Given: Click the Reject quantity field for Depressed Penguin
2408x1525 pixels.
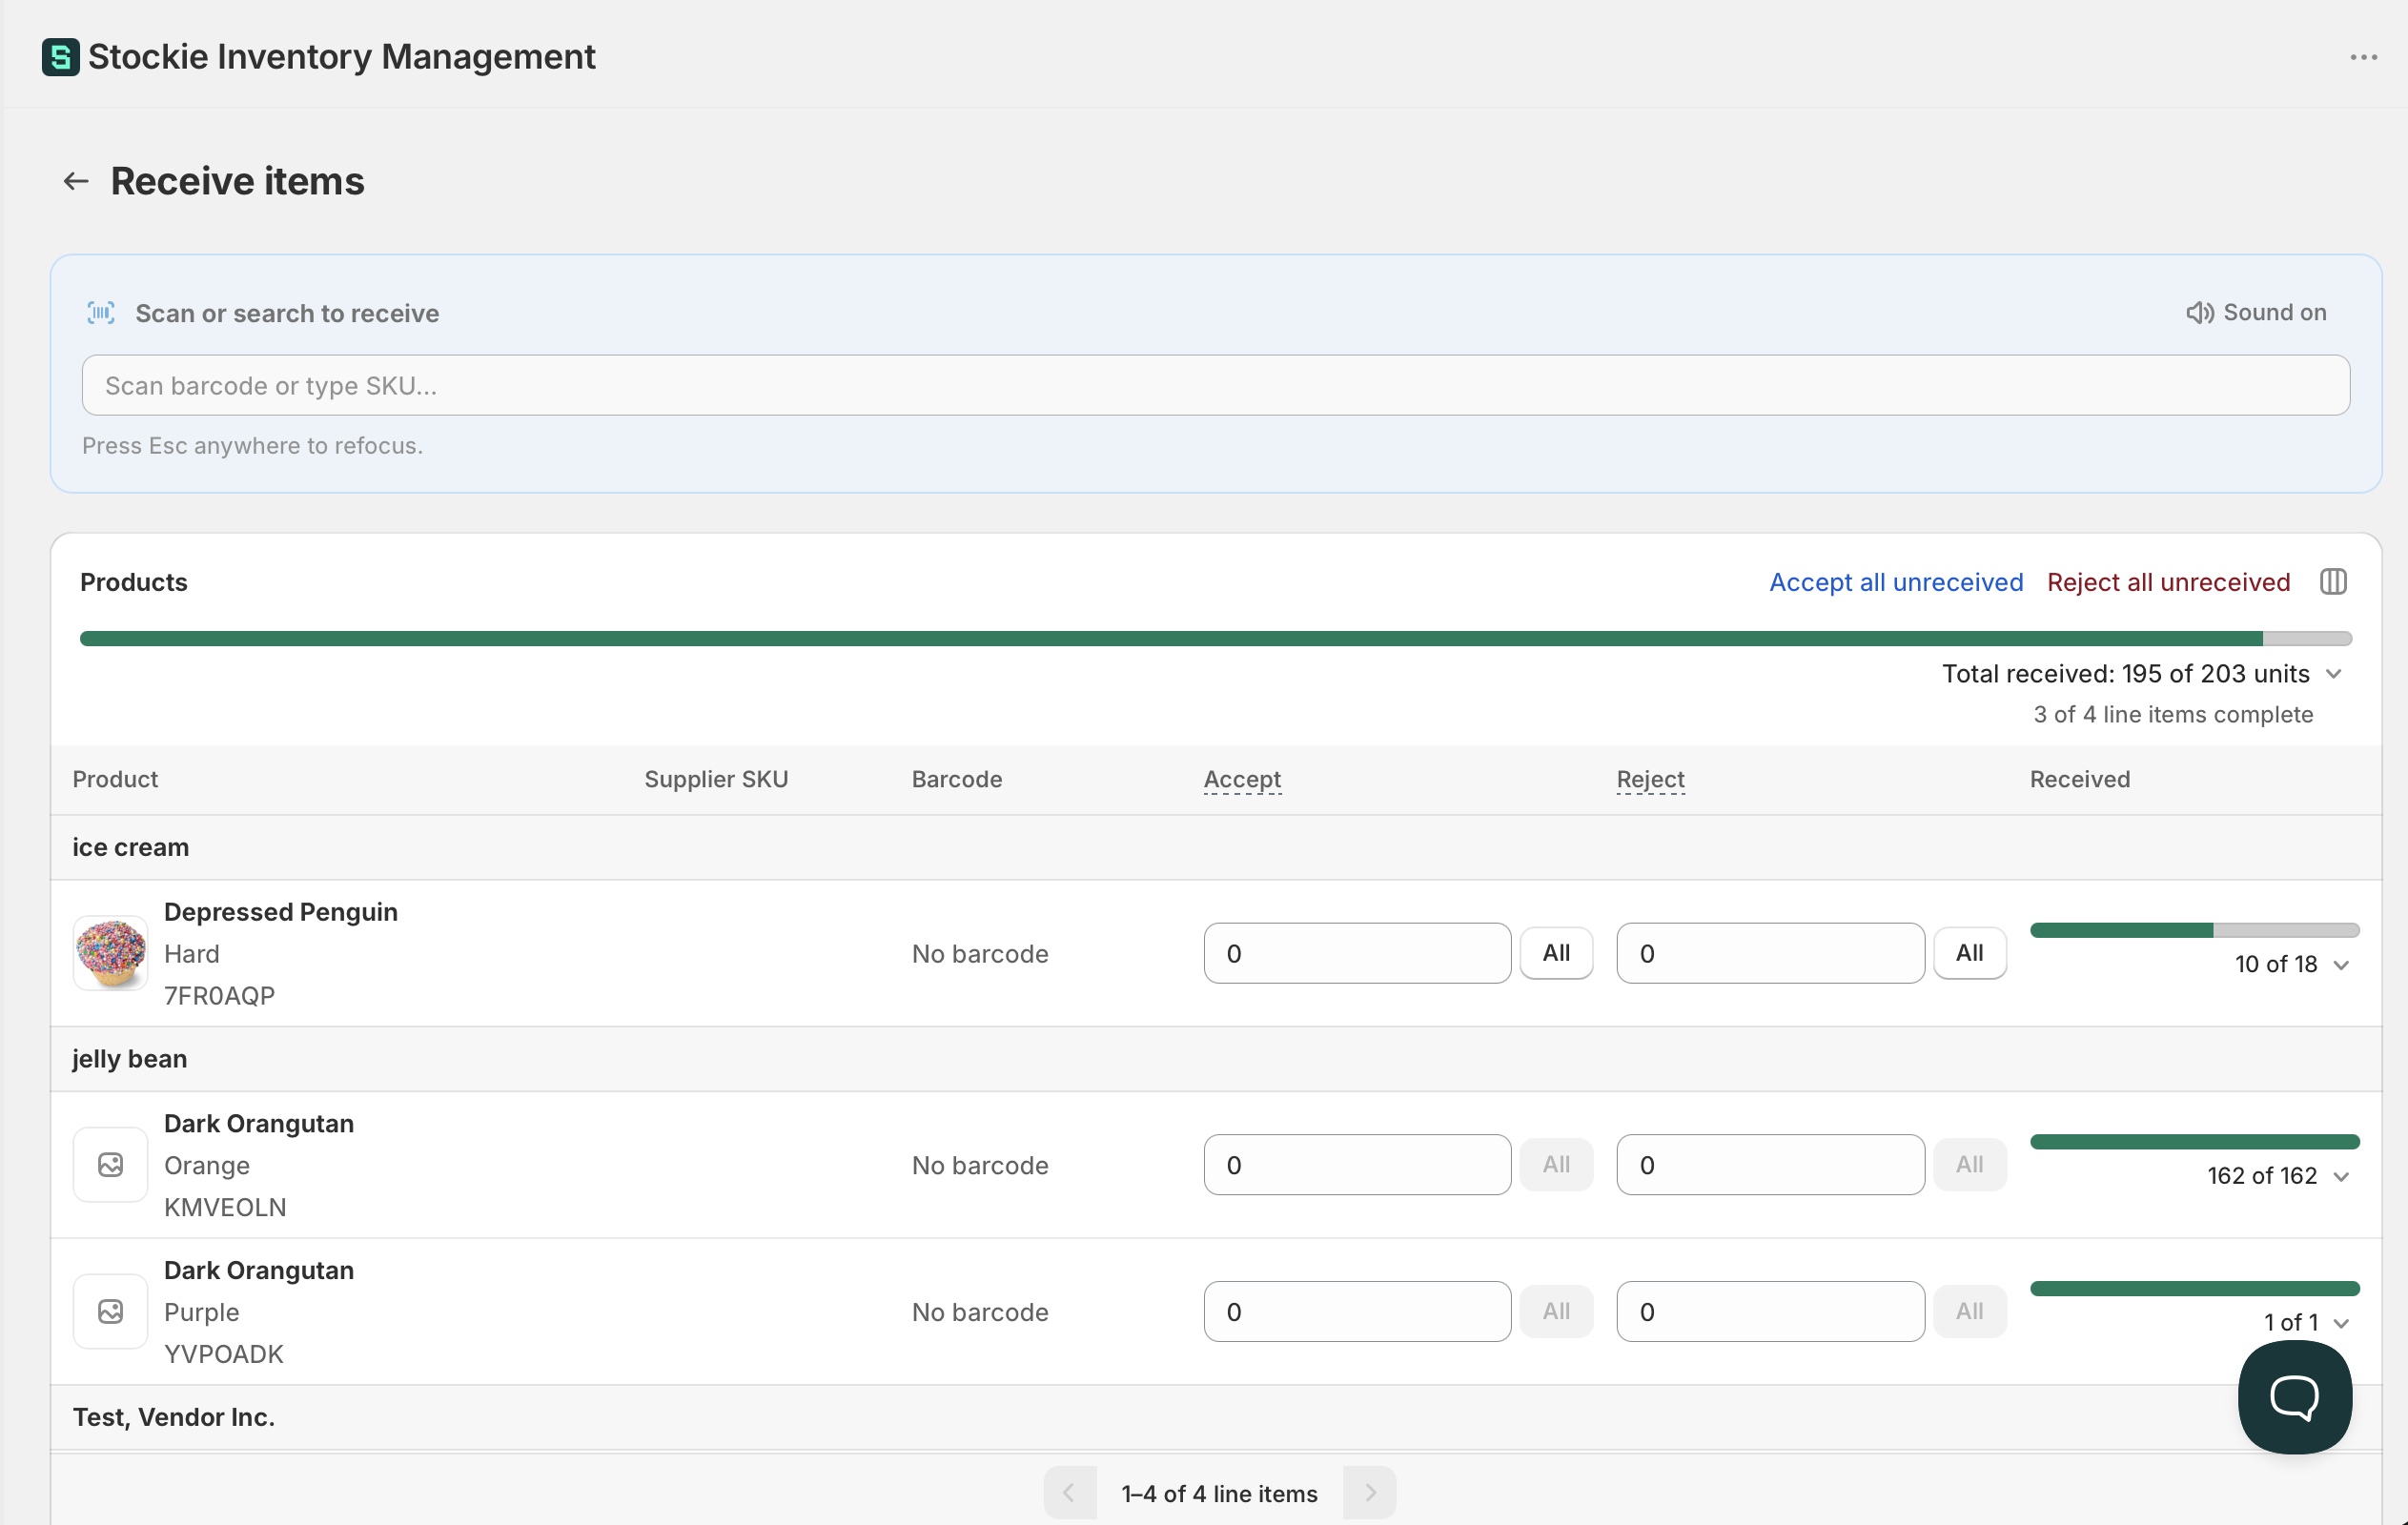Looking at the screenshot, I should [x=1770, y=953].
